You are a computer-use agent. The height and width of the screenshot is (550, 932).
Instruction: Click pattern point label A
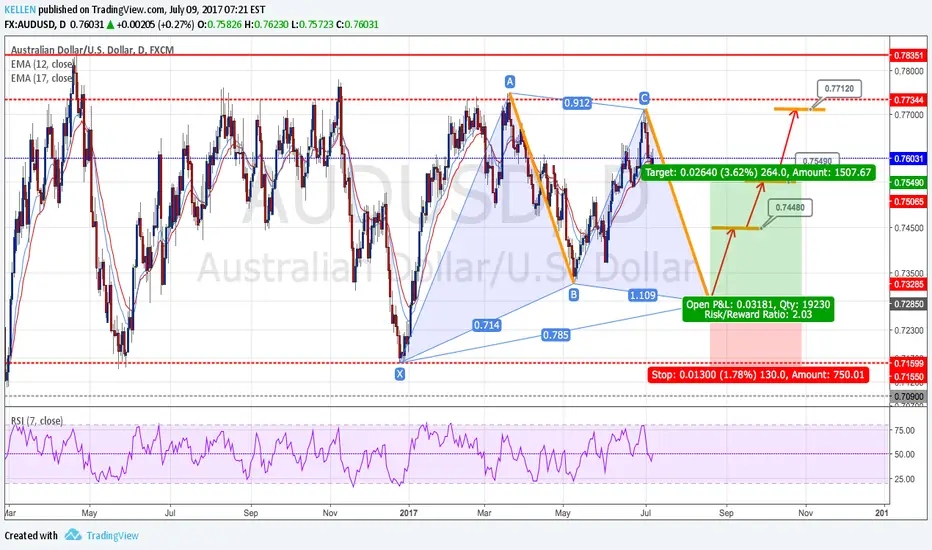[509, 81]
